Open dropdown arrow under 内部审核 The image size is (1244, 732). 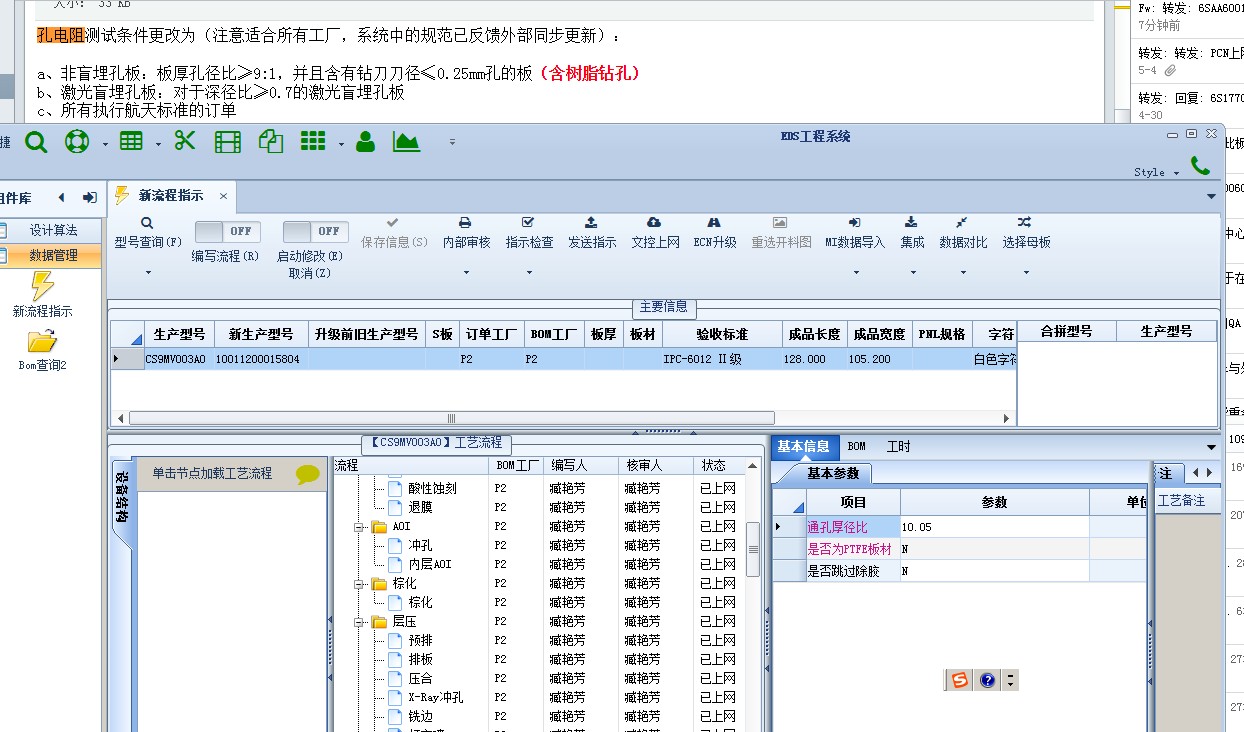[466, 272]
